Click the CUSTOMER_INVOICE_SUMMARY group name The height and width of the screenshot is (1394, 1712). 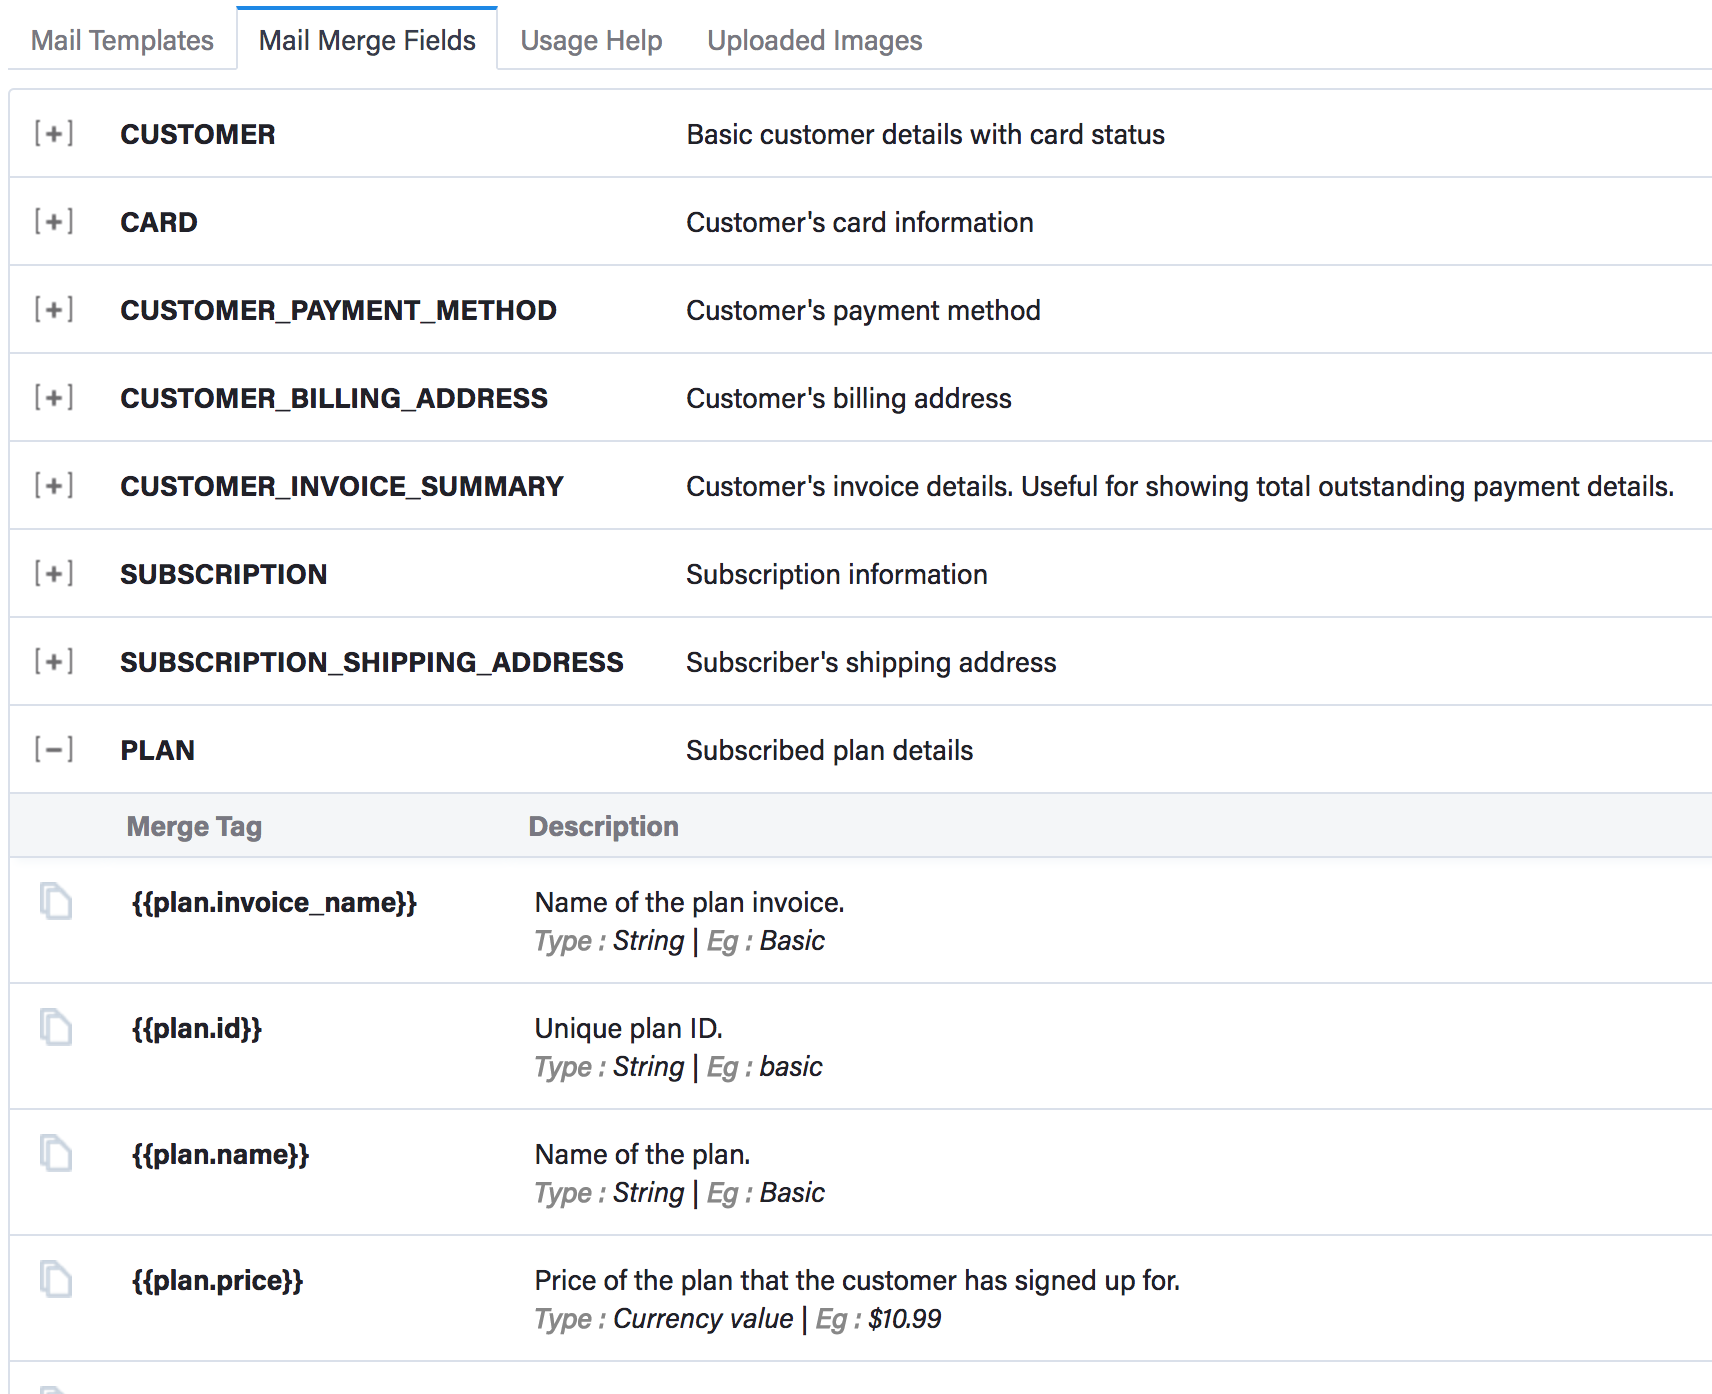click(x=341, y=487)
